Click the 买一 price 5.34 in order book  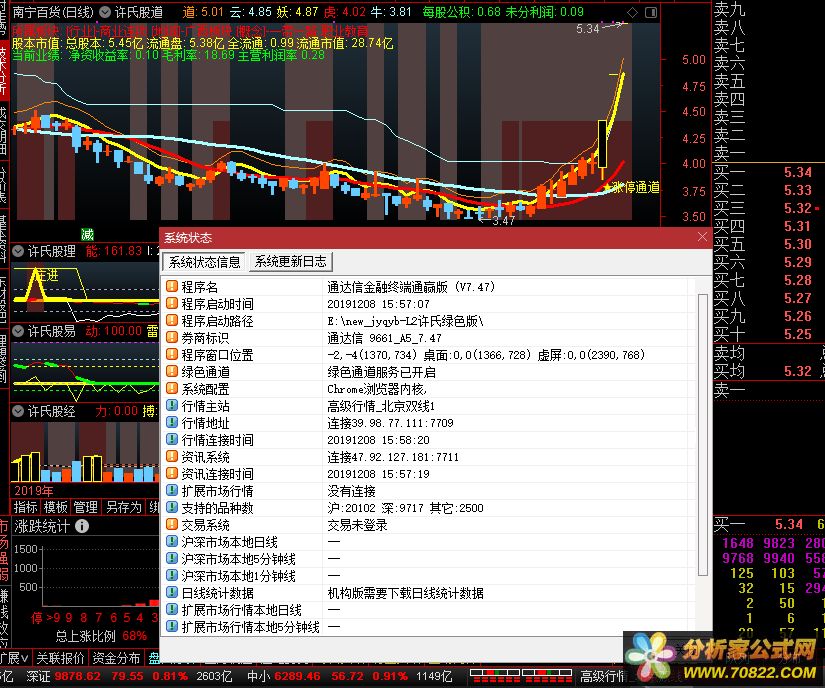pos(798,172)
